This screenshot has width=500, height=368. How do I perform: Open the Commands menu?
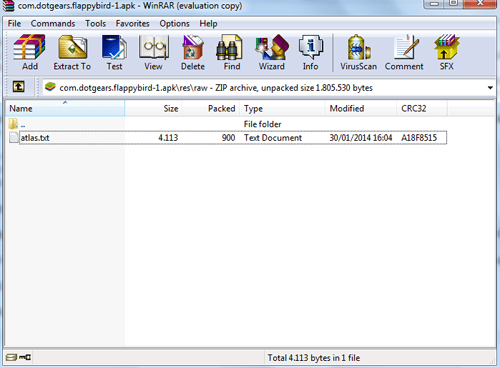tap(53, 24)
